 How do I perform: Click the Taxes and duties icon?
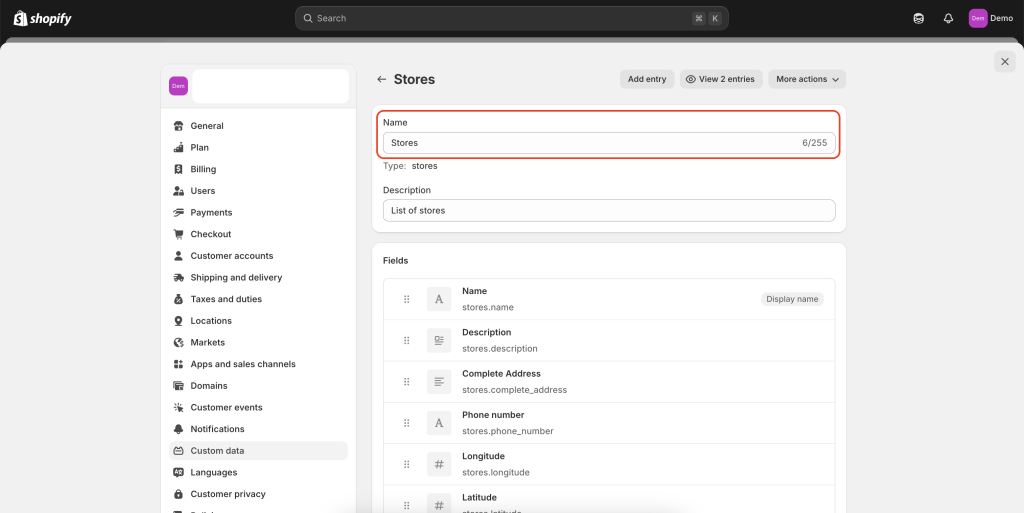[178, 299]
